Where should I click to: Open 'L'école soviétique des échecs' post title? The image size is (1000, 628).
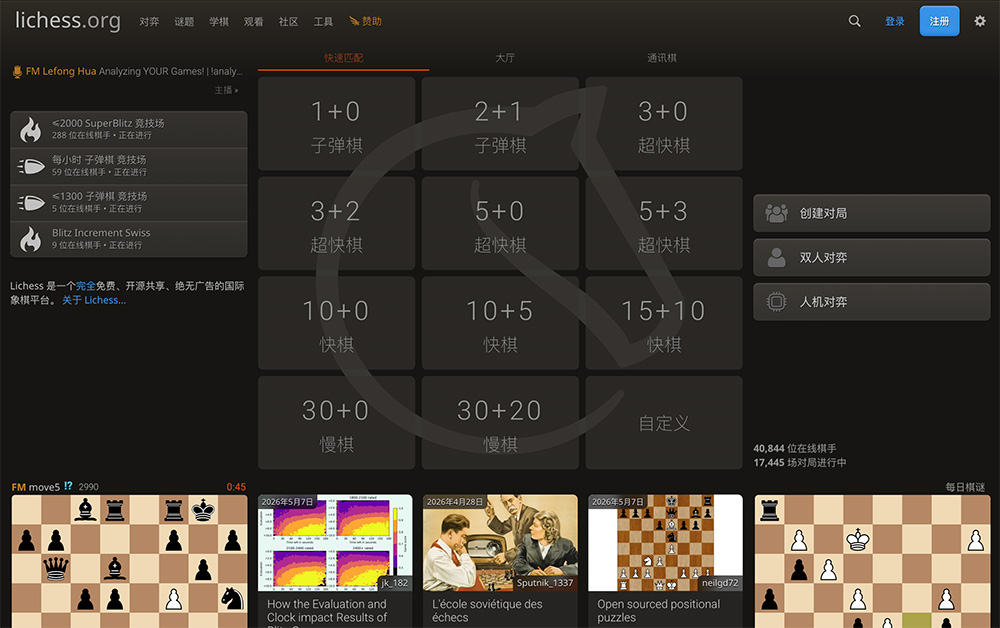487,611
